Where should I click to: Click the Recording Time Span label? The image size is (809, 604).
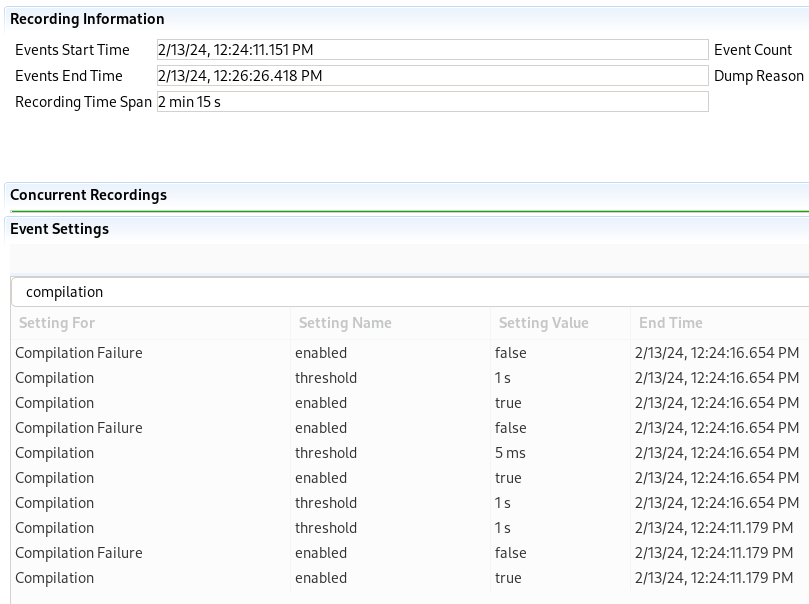coord(83,102)
